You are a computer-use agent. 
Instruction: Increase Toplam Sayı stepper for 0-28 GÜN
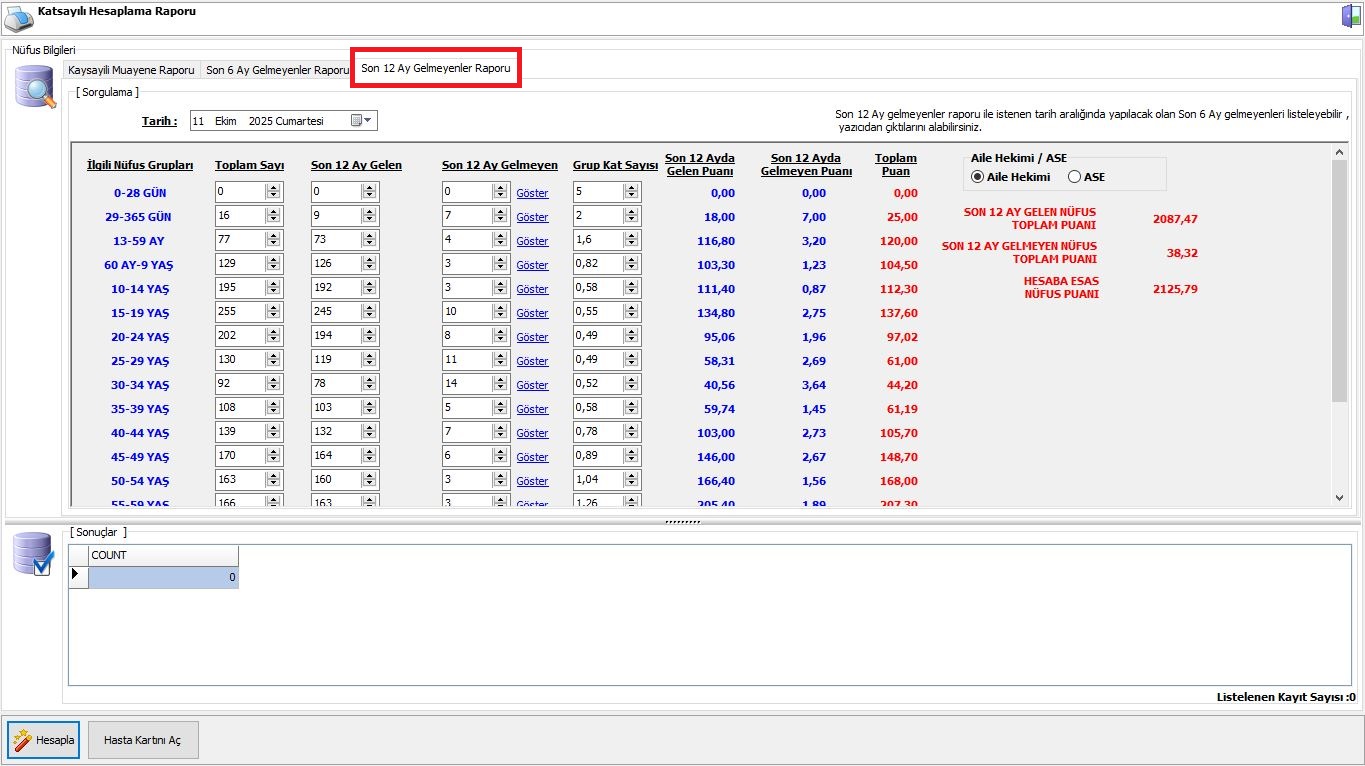(273, 188)
